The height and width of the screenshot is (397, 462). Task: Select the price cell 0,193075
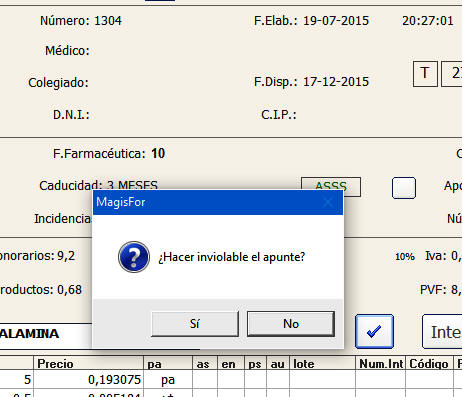88,379
